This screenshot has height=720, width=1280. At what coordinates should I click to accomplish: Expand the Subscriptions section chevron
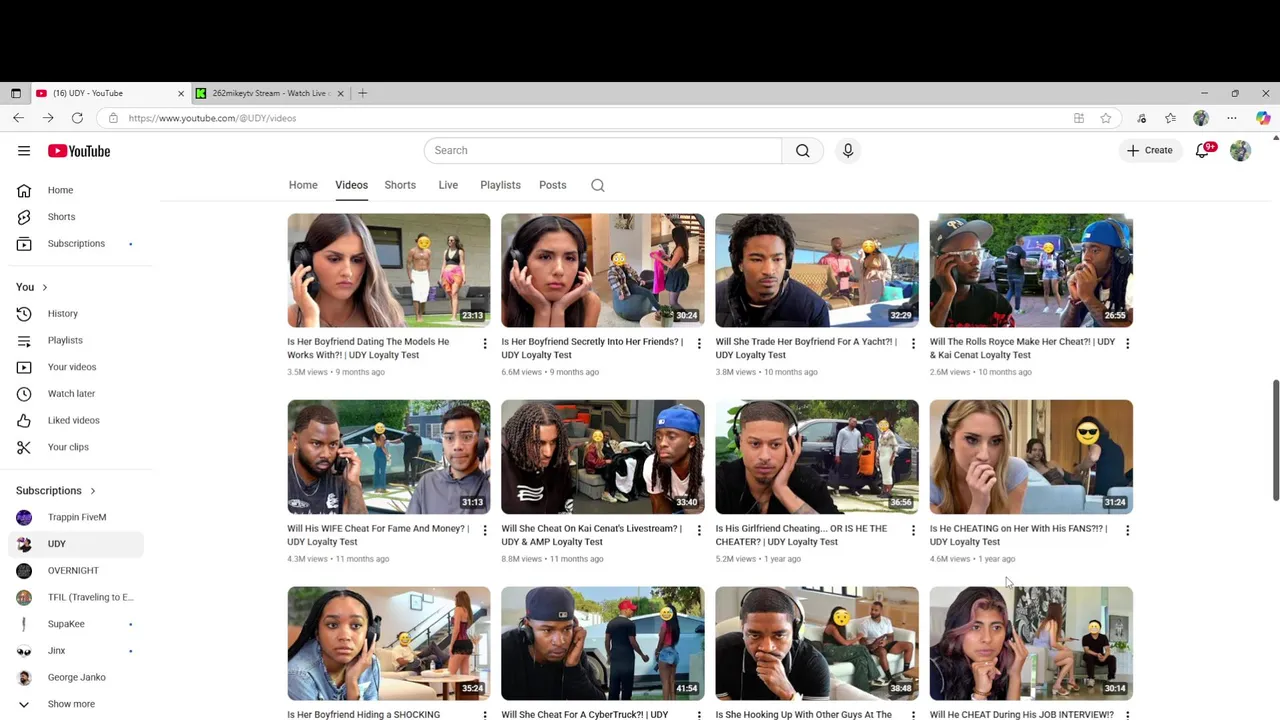tap(93, 491)
